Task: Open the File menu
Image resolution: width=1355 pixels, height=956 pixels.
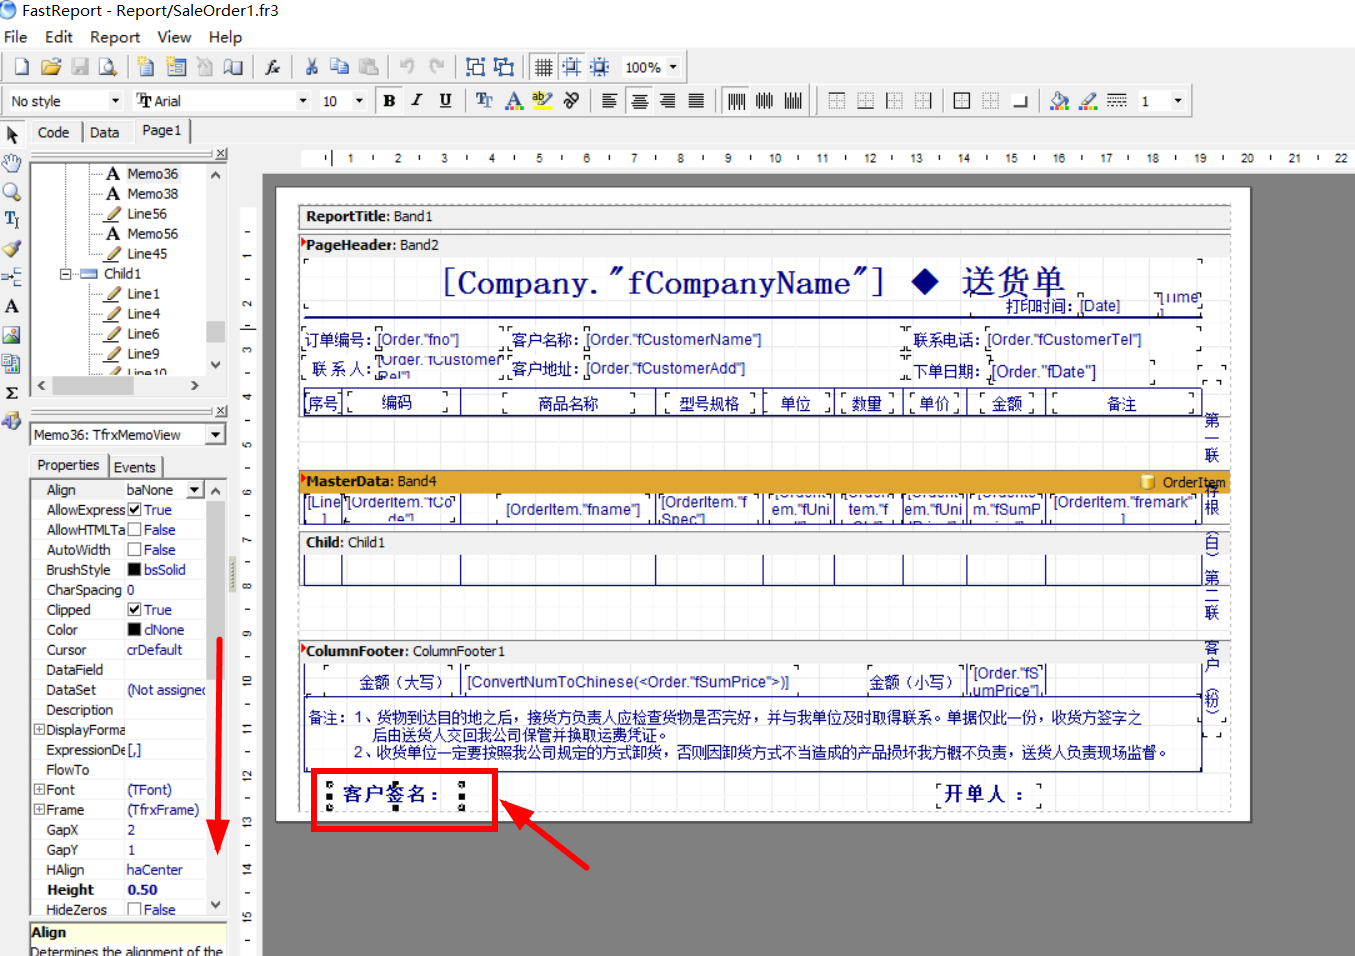Action: pos(16,37)
